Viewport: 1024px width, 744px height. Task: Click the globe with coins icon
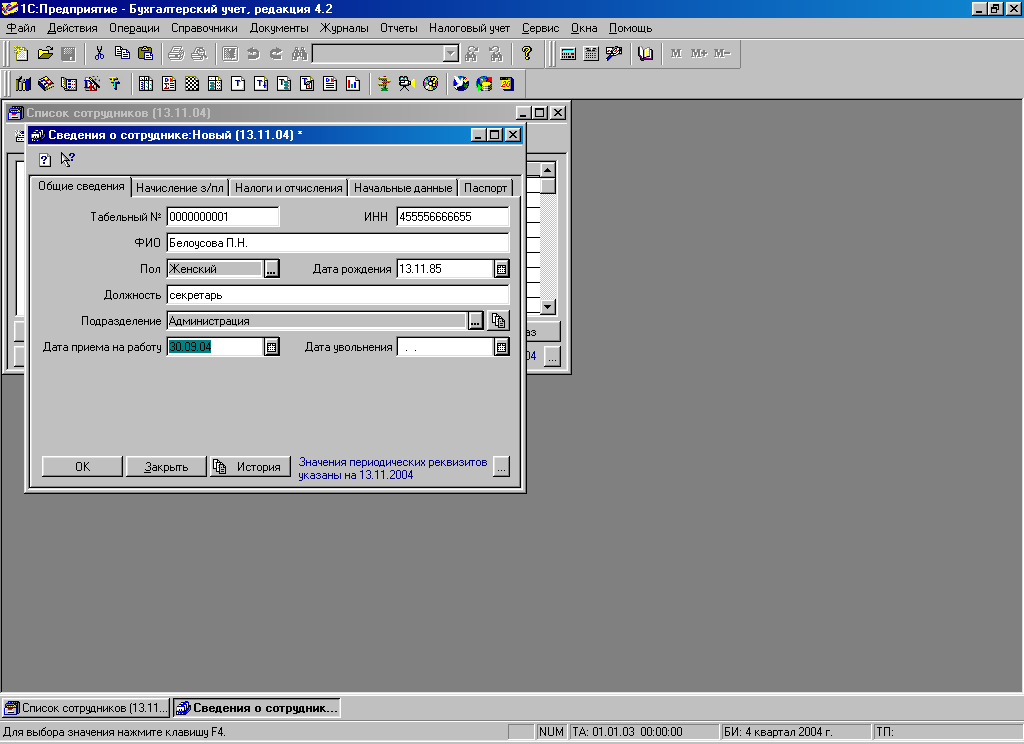tap(484, 84)
